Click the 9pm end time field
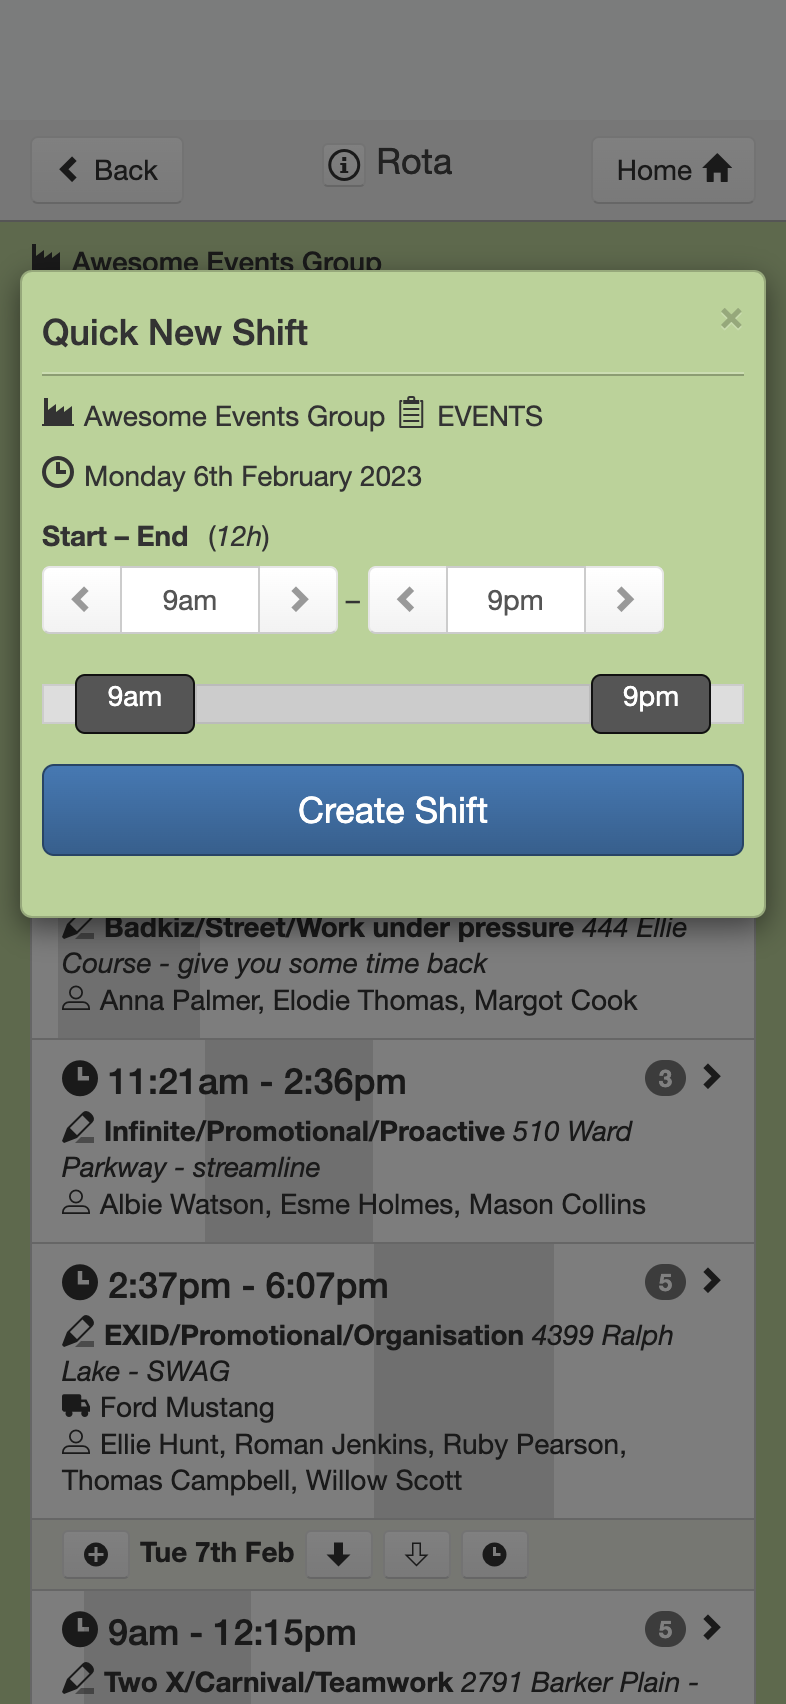This screenshot has width=786, height=1704. click(516, 600)
